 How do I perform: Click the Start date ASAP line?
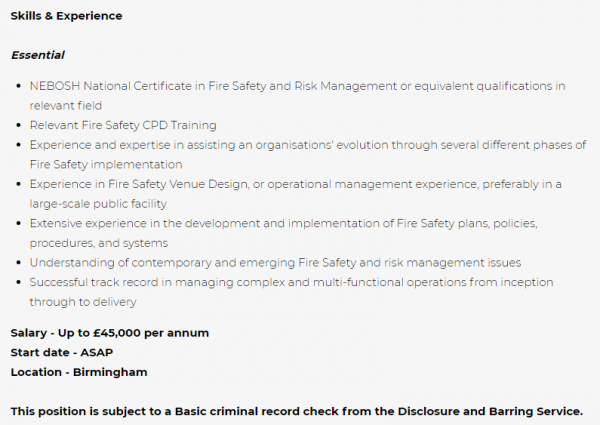click(x=62, y=353)
